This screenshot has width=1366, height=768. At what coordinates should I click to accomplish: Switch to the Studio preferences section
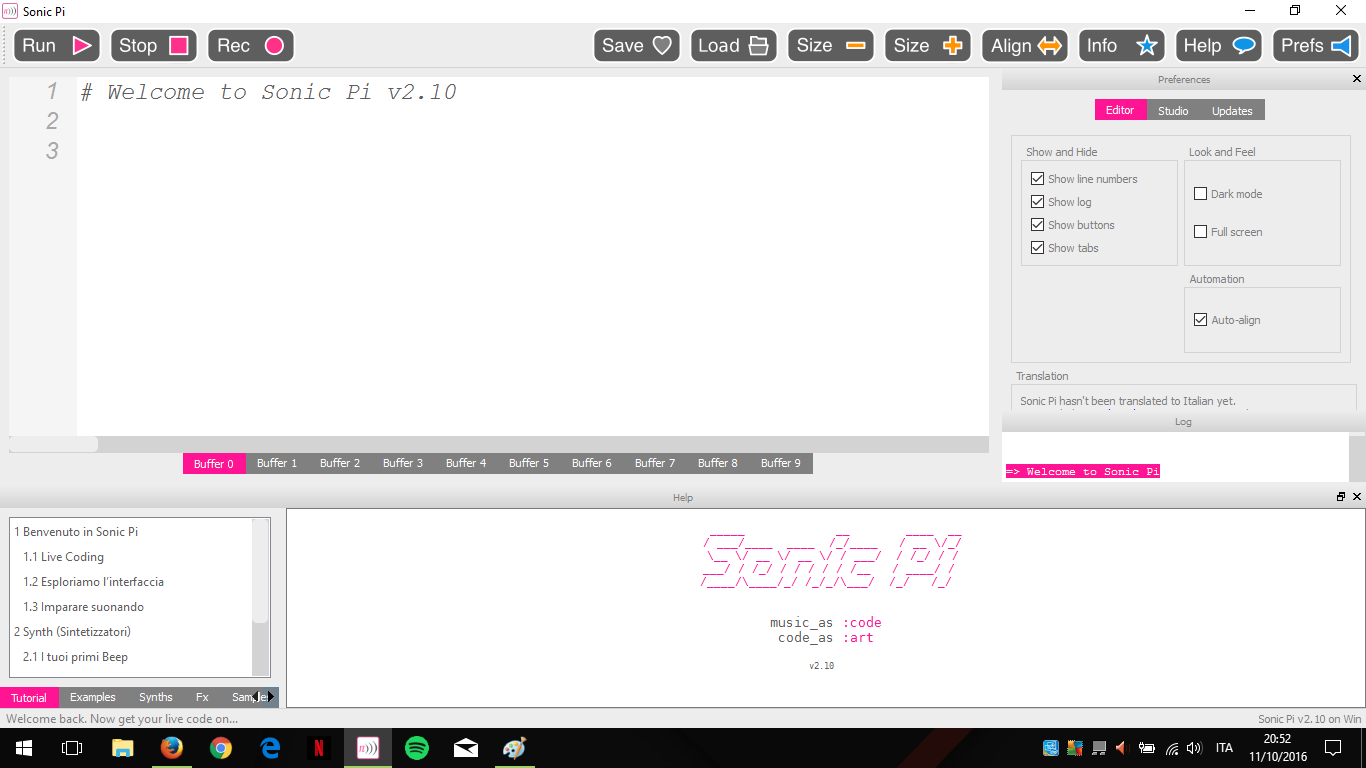pyautogui.click(x=1172, y=110)
